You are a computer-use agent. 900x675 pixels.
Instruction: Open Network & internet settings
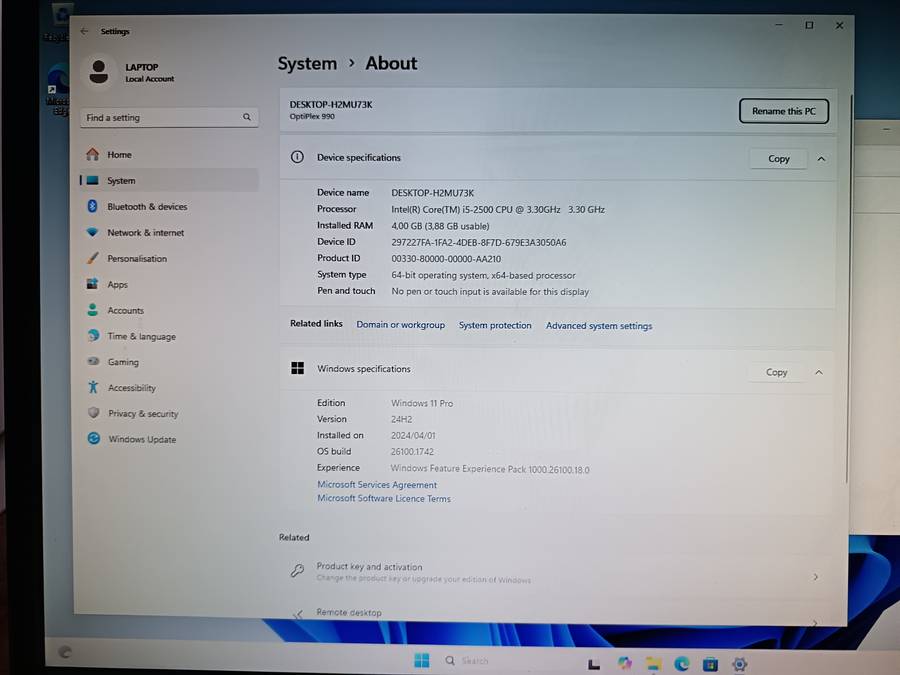pos(145,233)
